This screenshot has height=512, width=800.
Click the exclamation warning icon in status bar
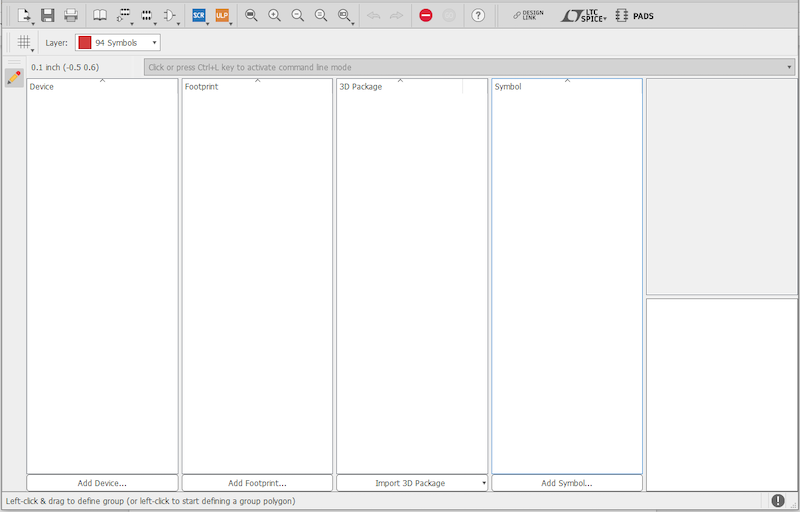[778, 501]
